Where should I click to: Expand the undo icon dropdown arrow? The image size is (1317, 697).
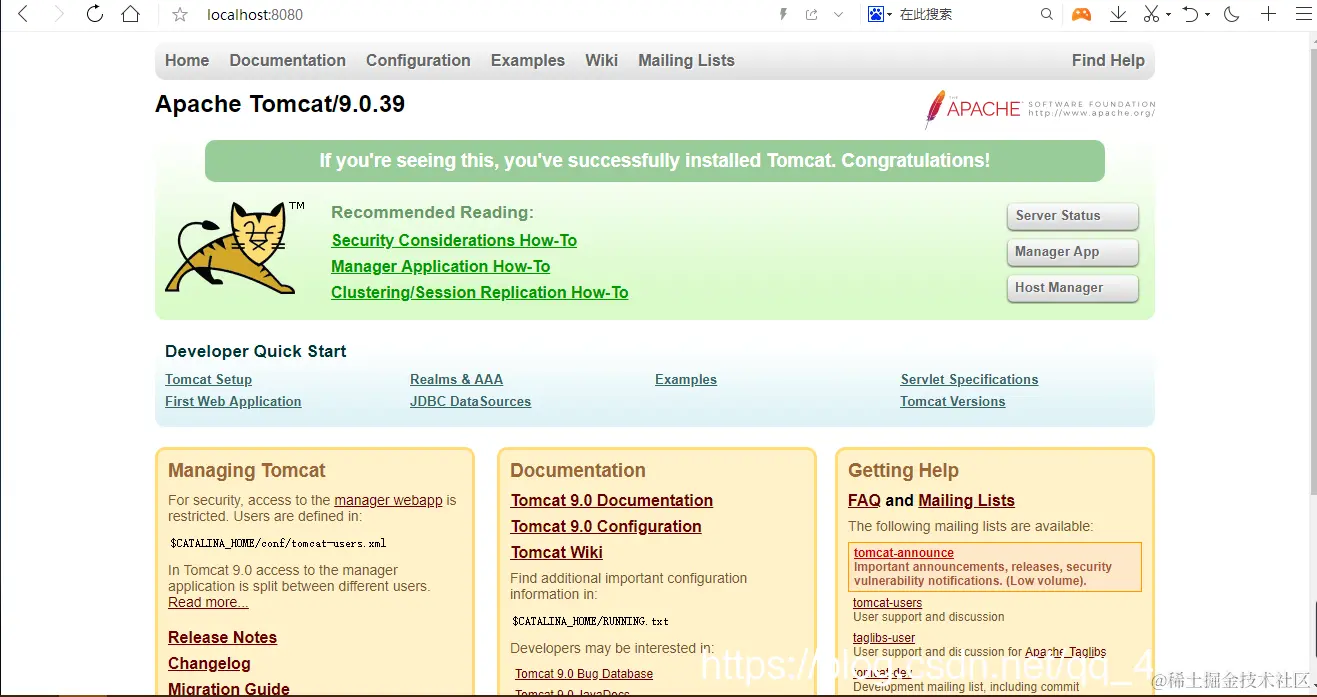point(1207,15)
